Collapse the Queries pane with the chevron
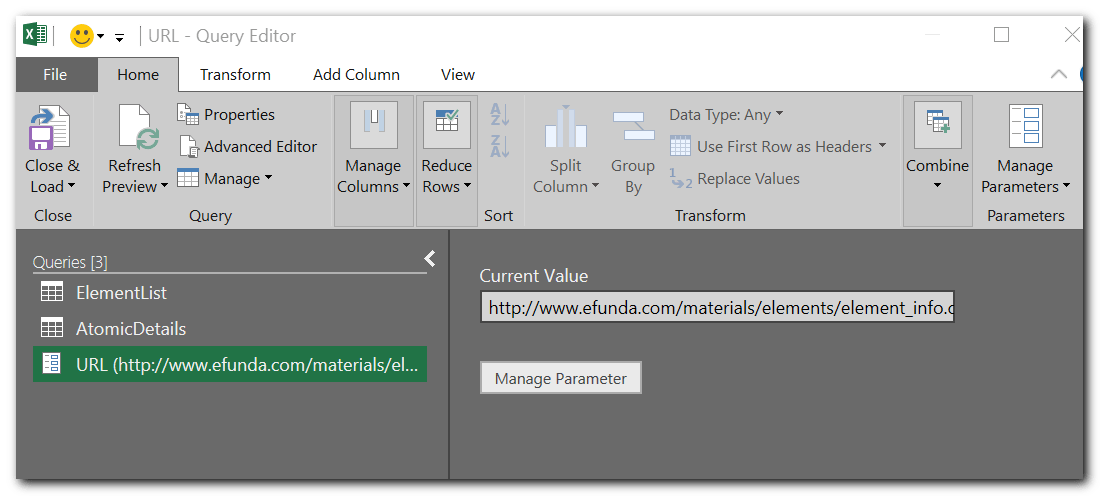The height and width of the screenshot is (496, 1100). 430,259
